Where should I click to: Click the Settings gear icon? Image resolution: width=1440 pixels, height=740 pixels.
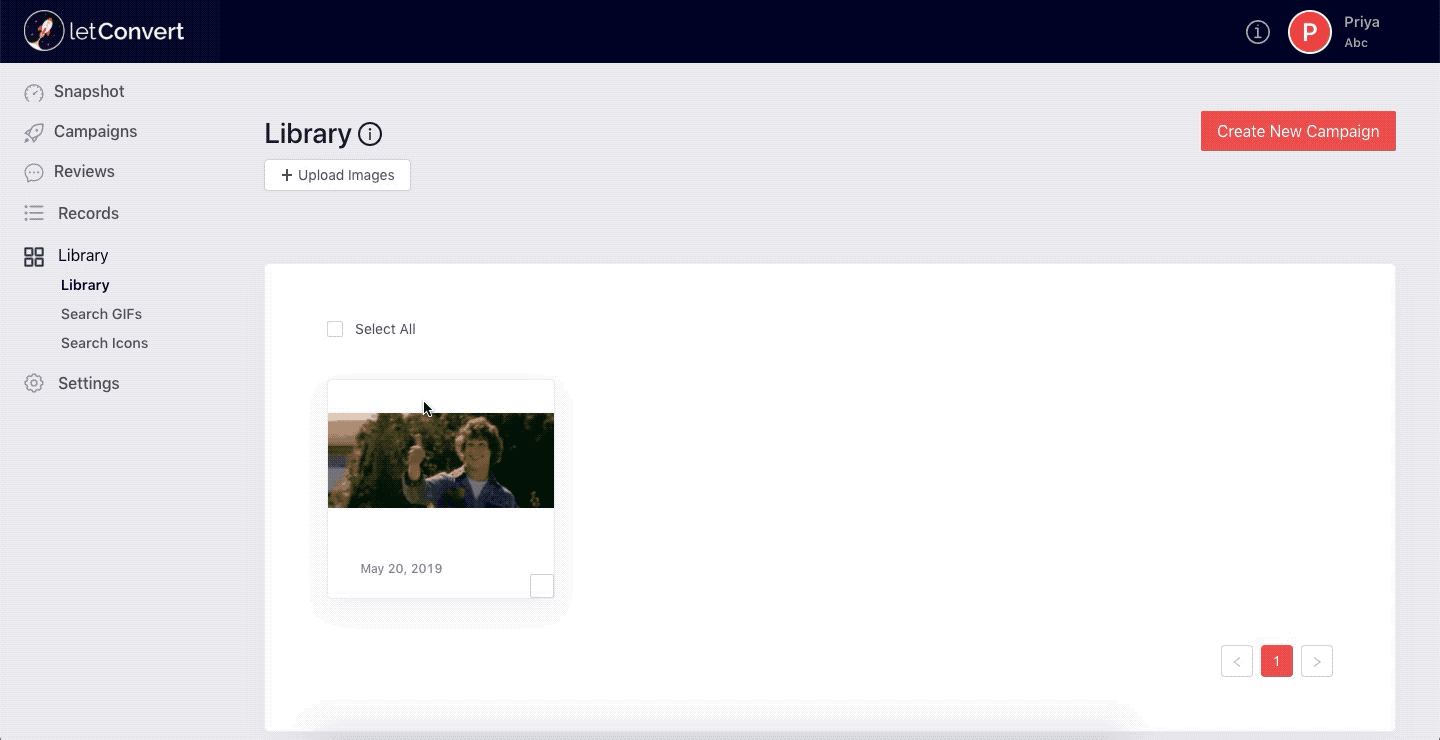point(34,383)
